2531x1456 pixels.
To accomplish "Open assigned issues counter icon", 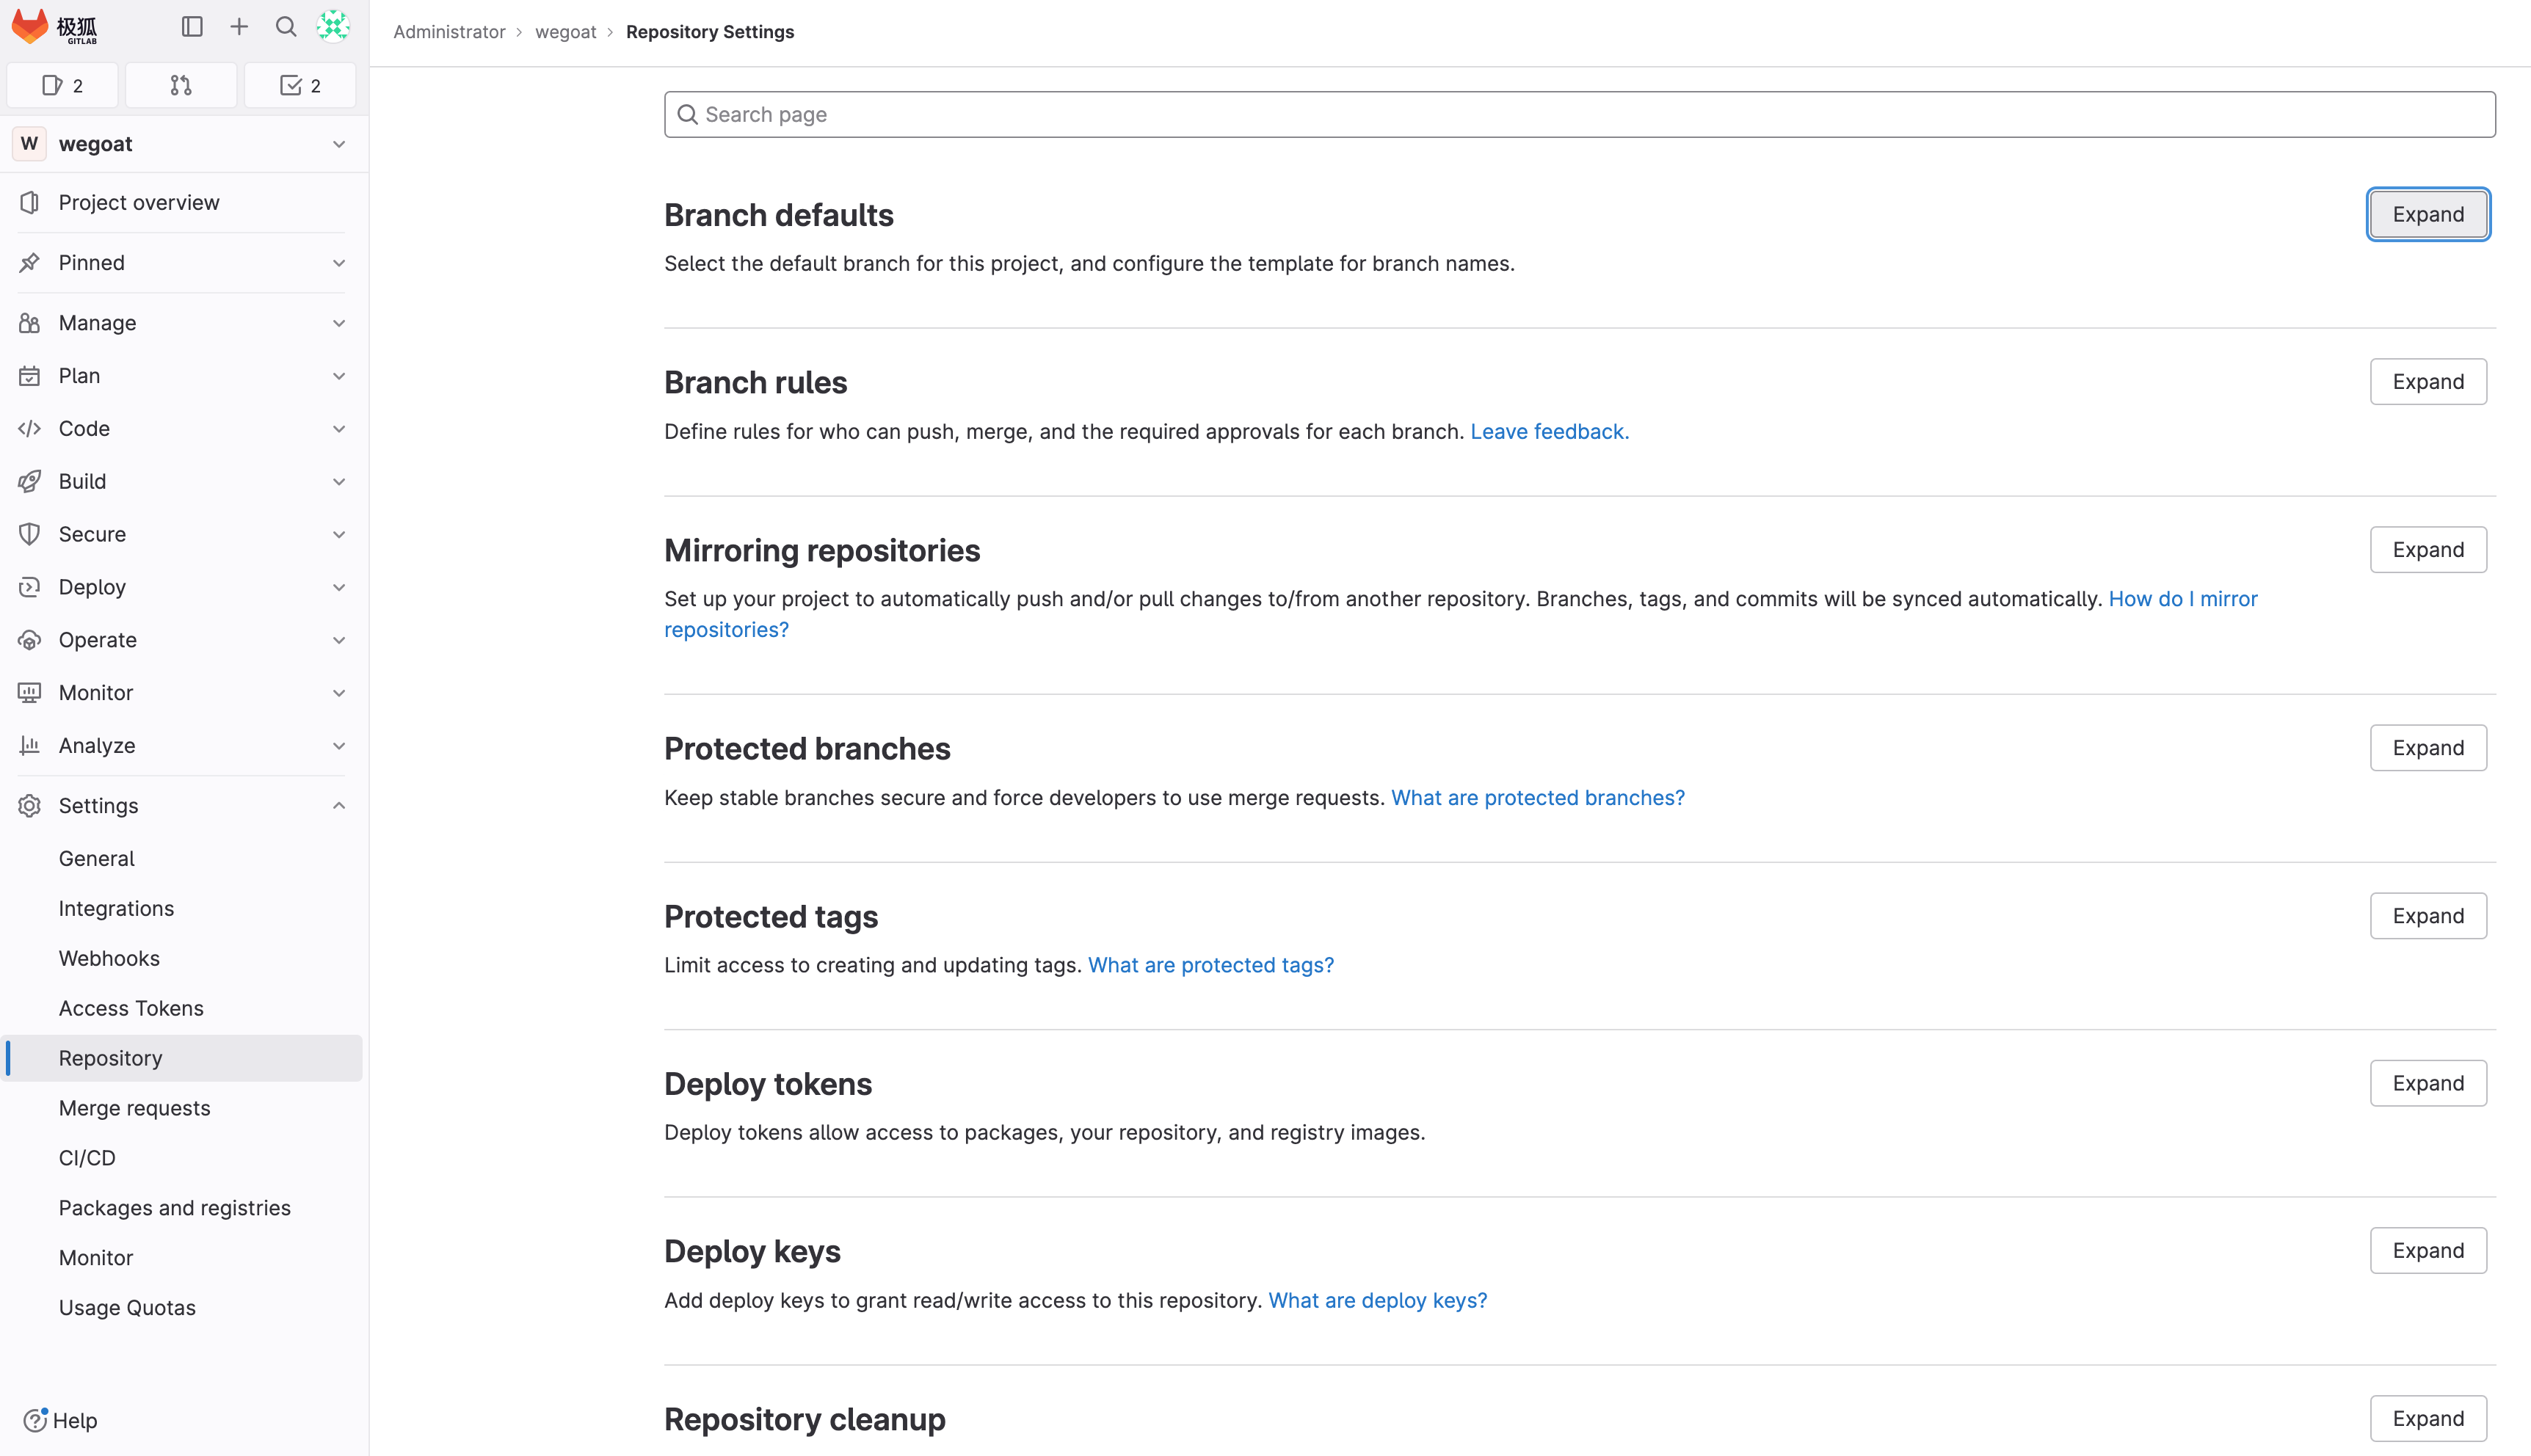I will coord(62,85).
